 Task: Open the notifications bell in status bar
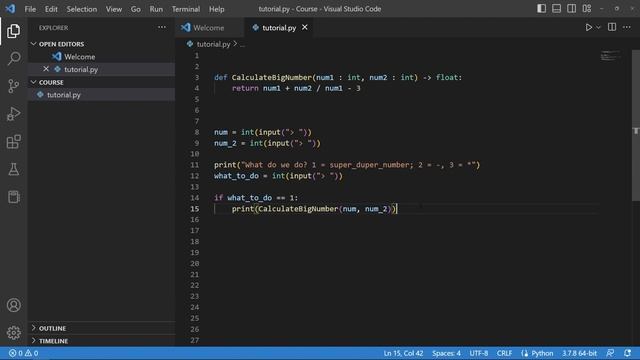[x=627, y=353]
